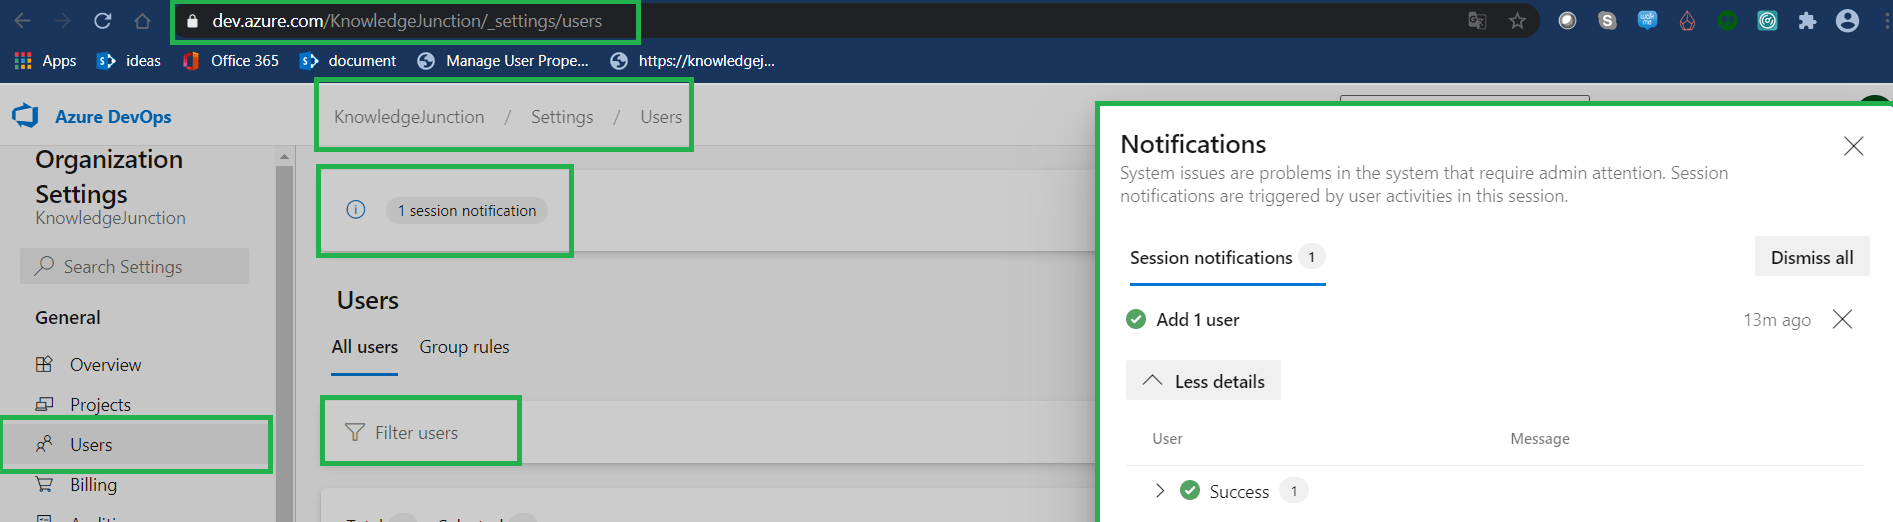Open the document bookmark
1893x522 pixels.
(x=348, y=61)
